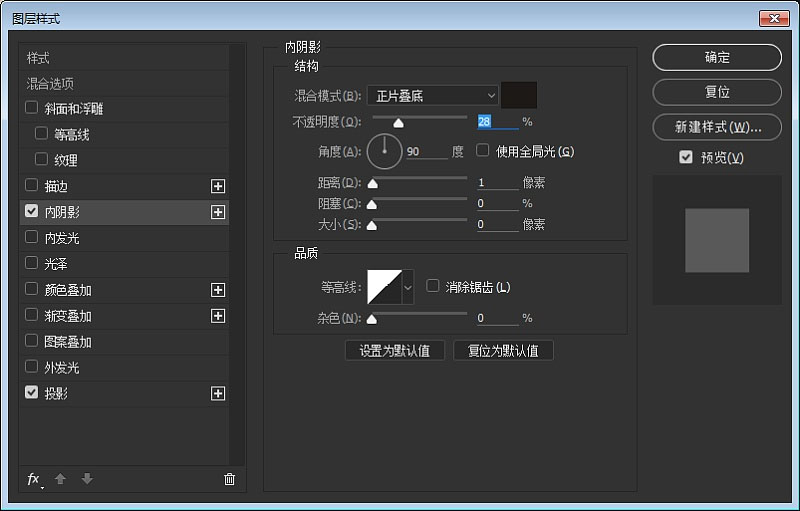Select 内发光 row label
800x511 pixels.
(x=62, y=238)
